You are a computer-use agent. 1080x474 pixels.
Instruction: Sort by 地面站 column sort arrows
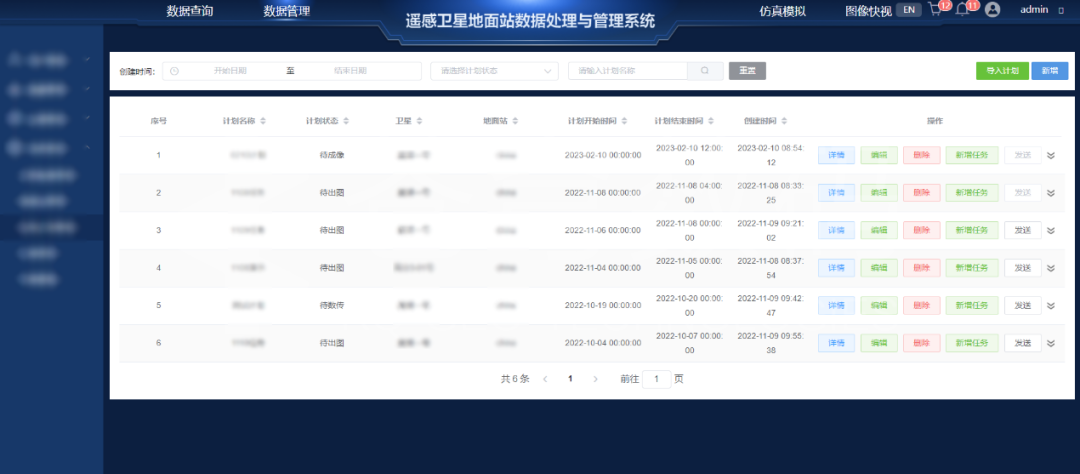[515, 121]
